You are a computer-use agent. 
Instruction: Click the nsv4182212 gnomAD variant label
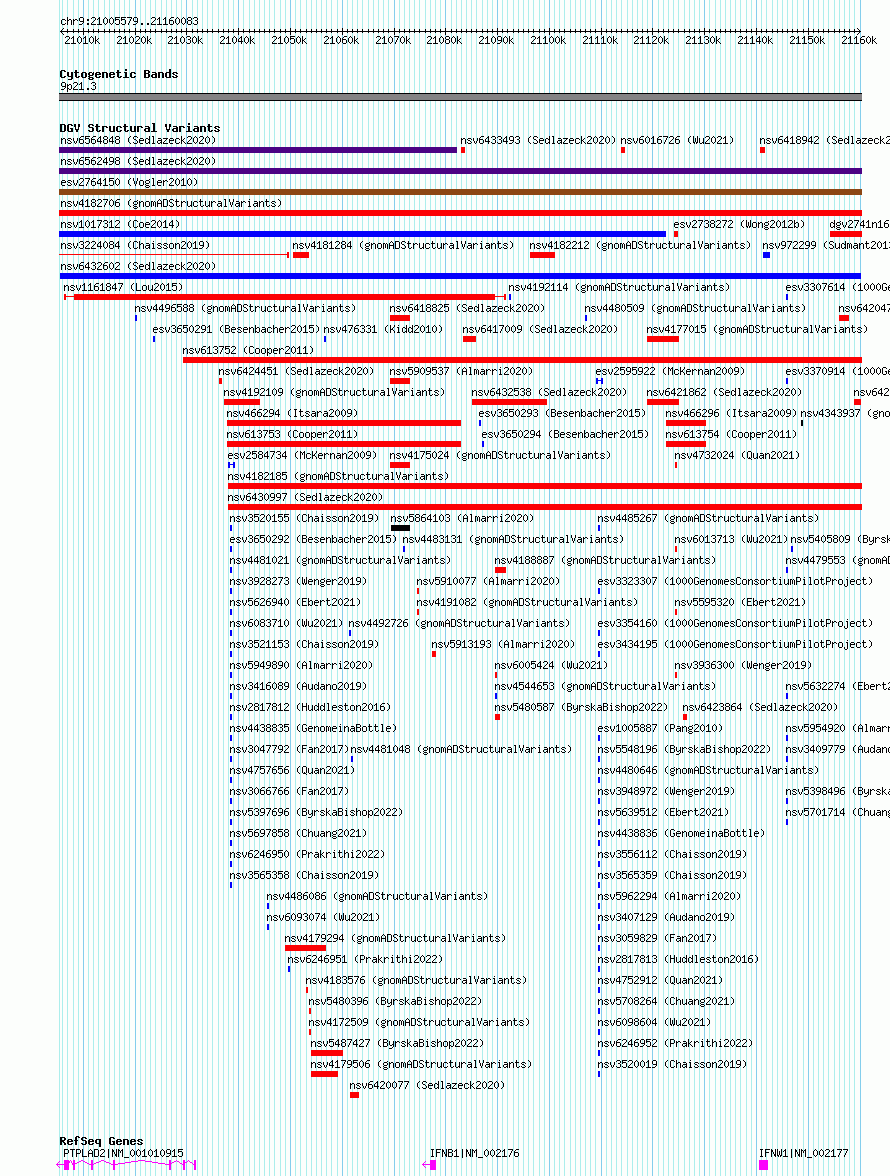pos(640,245)
